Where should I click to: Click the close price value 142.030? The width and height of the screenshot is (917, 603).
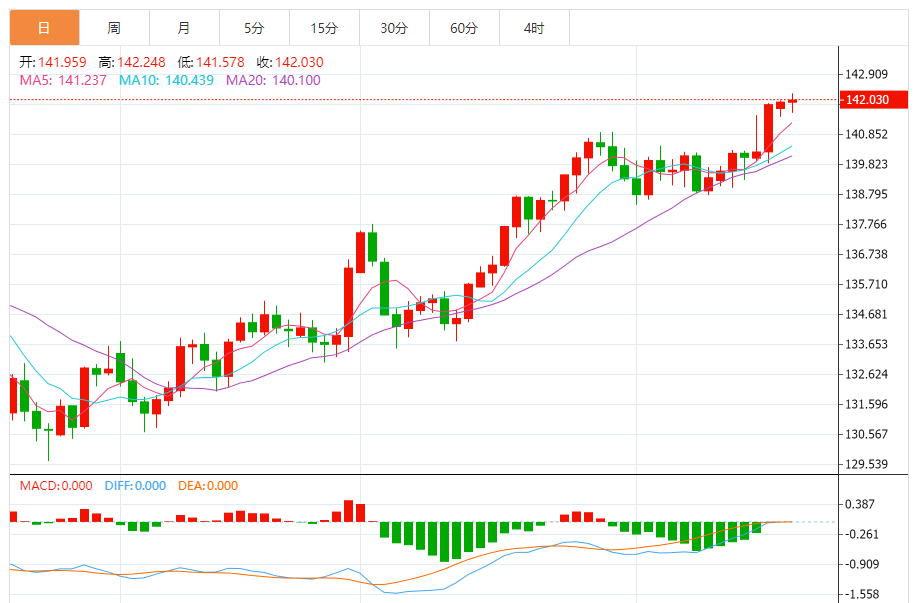[299, 62]
